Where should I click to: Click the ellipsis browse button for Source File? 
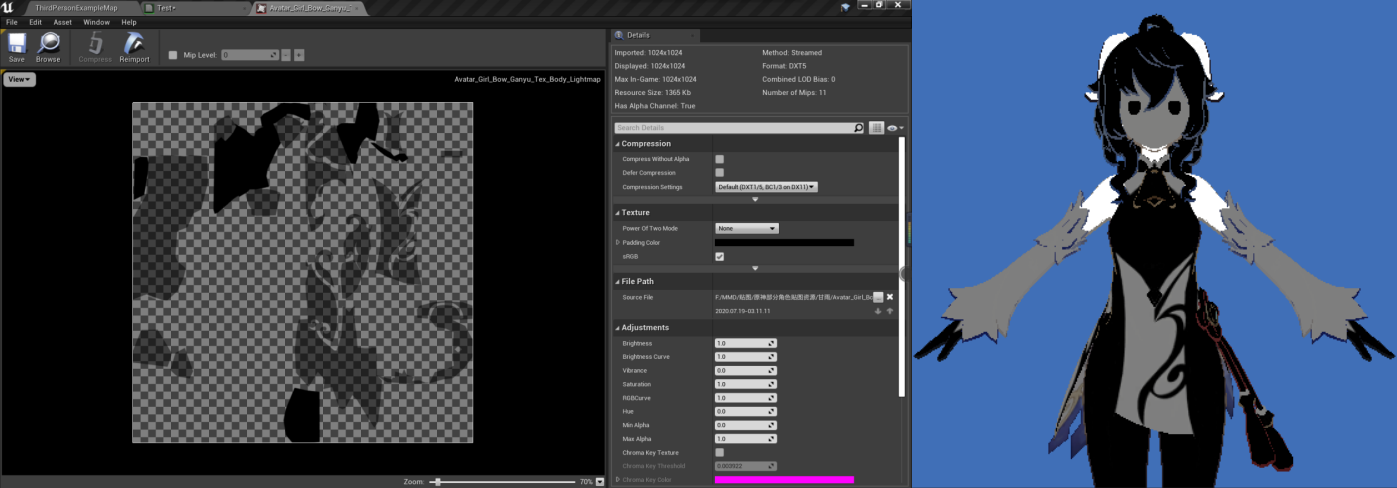(878, 297)
